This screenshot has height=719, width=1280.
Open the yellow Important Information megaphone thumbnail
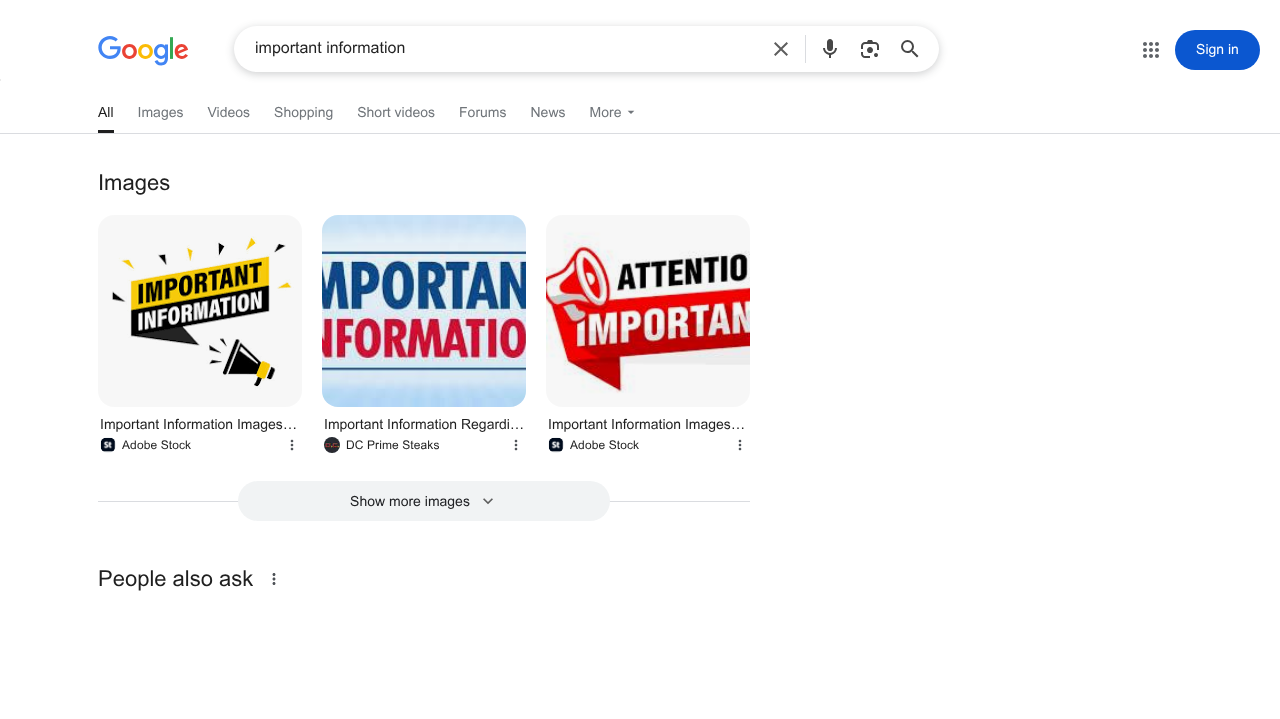coord(200,311)
